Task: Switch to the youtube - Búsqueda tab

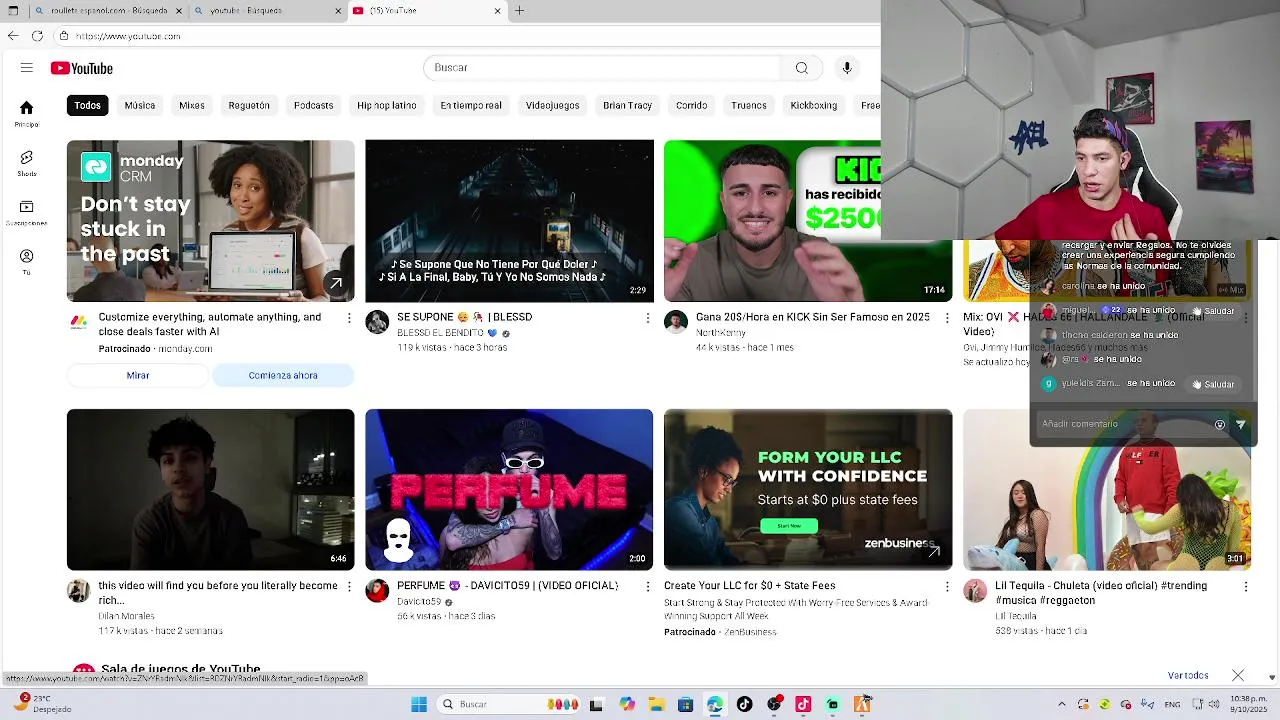Action: pos(265,11)
